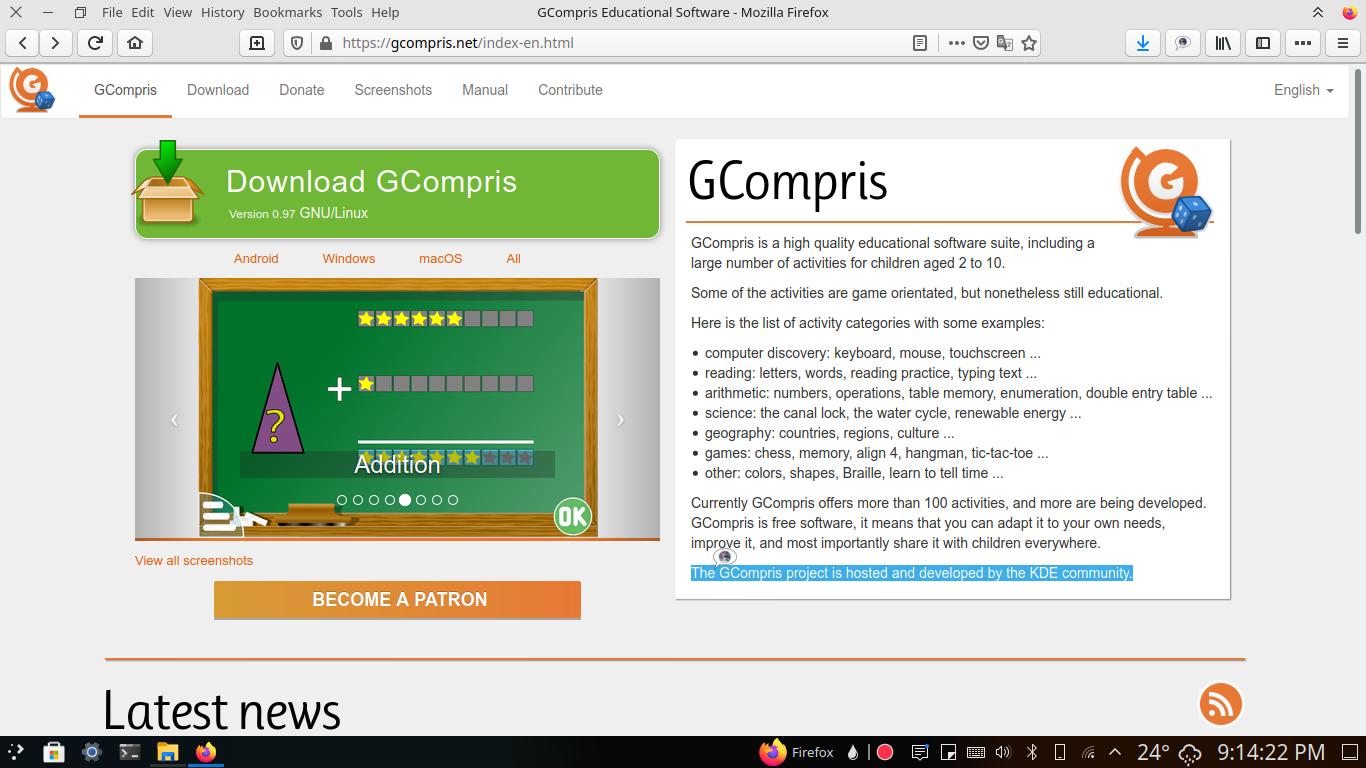The width and height of the screenshot is (1366, 768).
Task: Go back to the previous page
Action: 23,43
